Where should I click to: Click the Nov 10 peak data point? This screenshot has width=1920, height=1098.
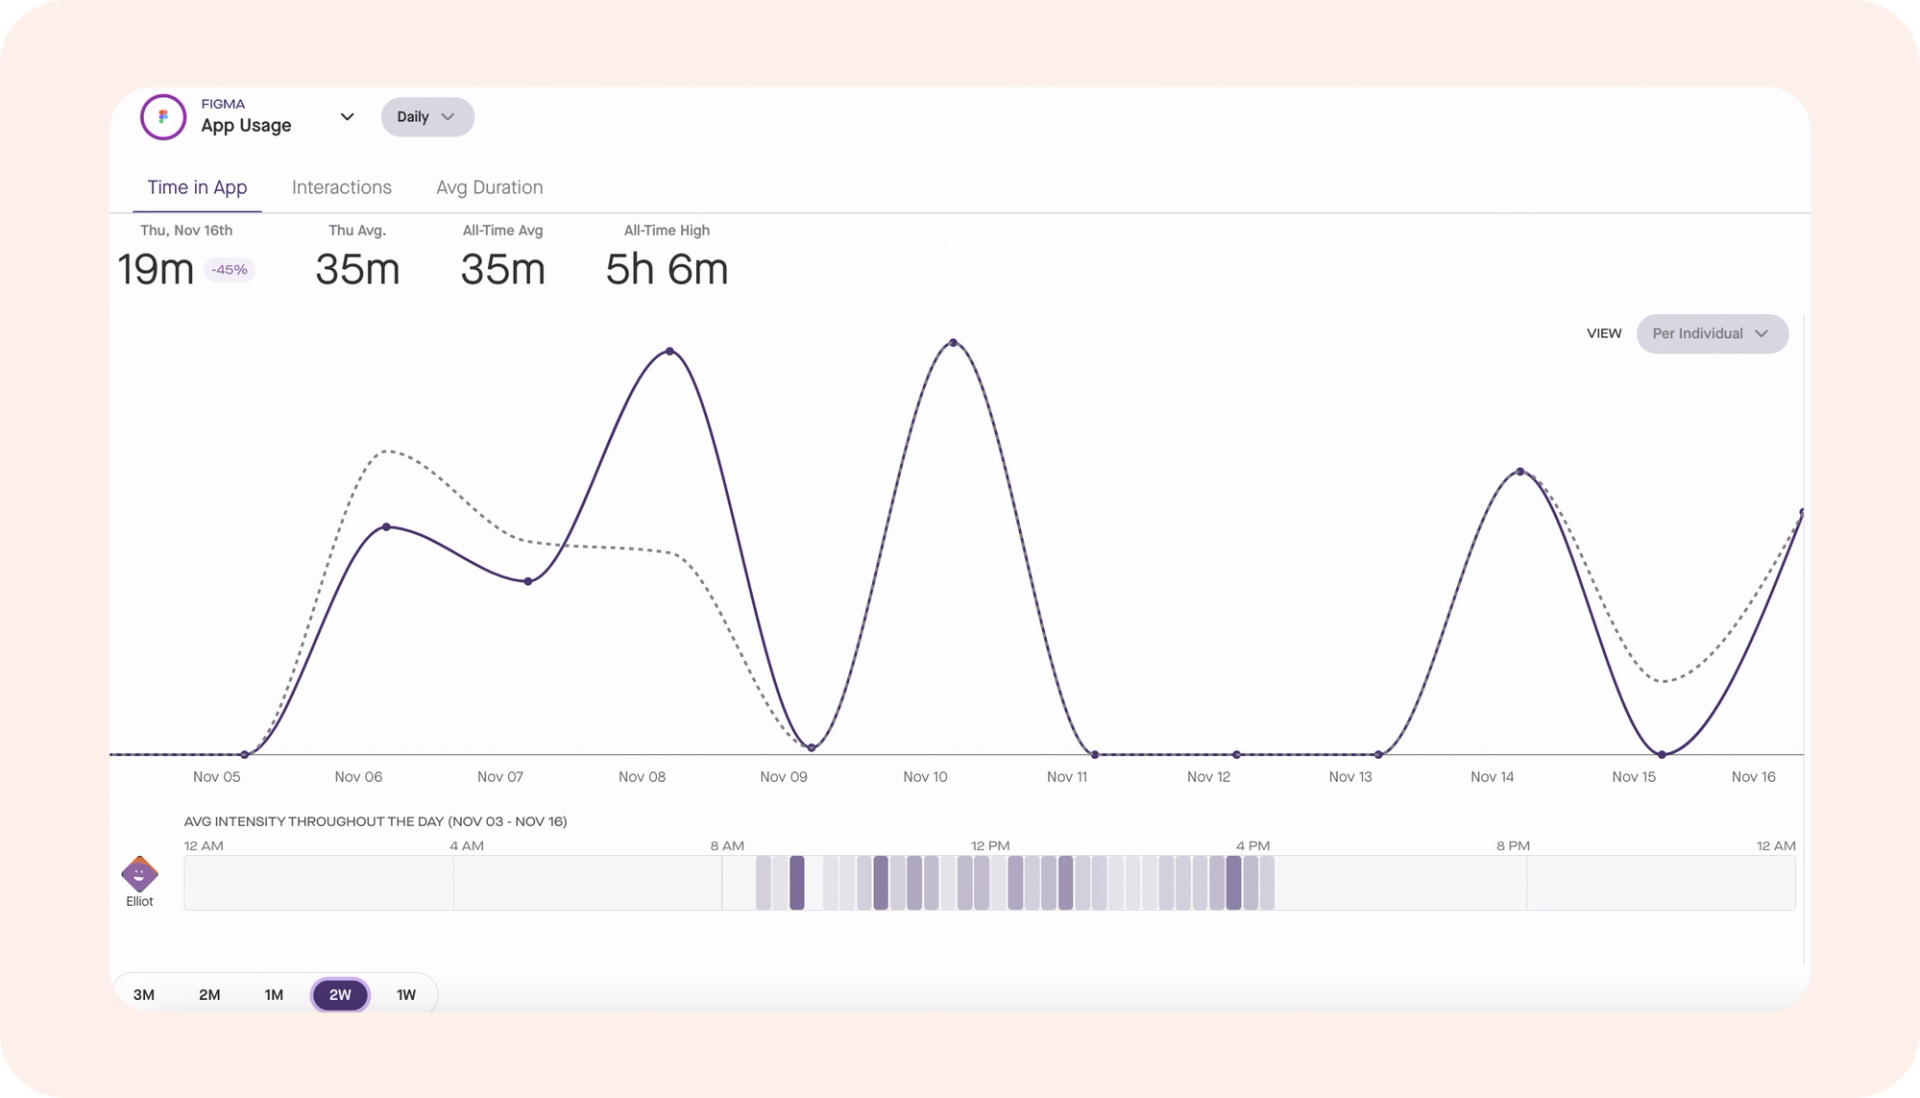[x=953, y=343]
